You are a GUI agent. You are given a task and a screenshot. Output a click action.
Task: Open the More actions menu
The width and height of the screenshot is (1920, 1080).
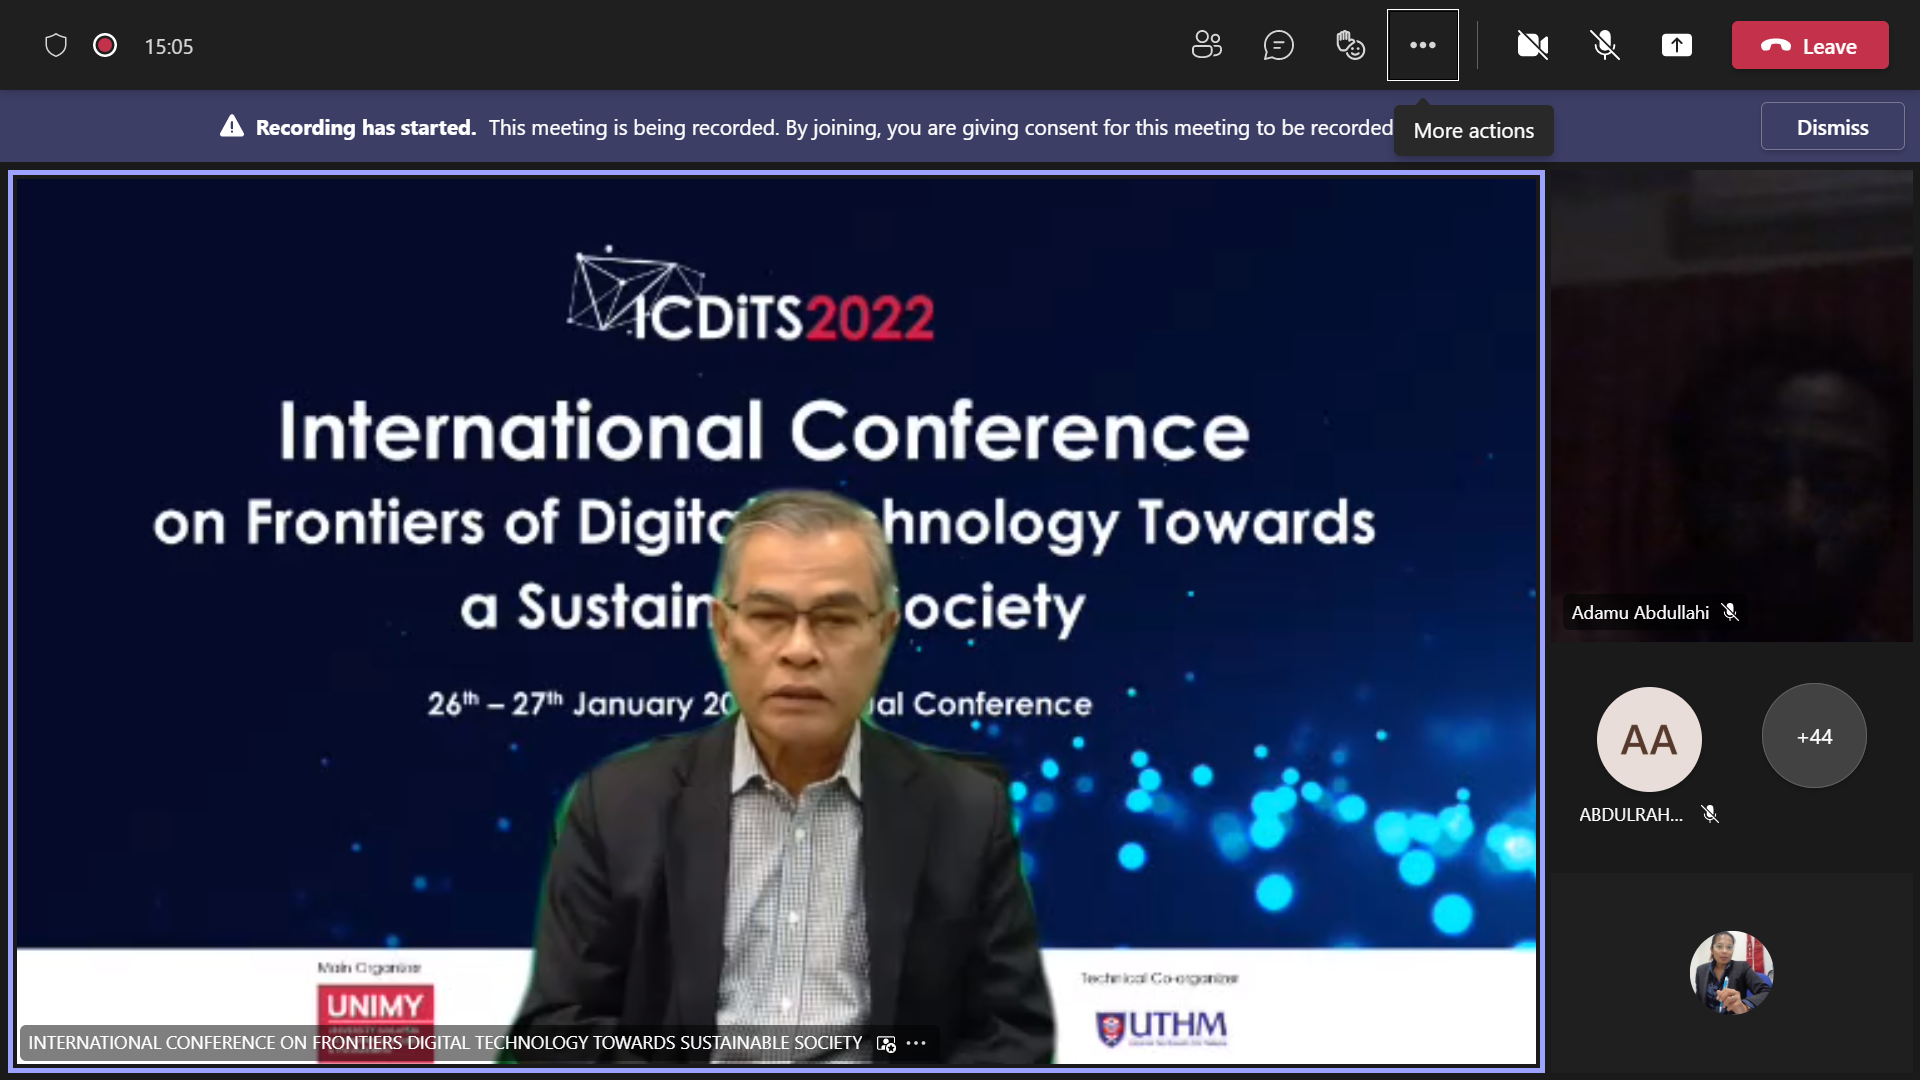point(1422,45)
